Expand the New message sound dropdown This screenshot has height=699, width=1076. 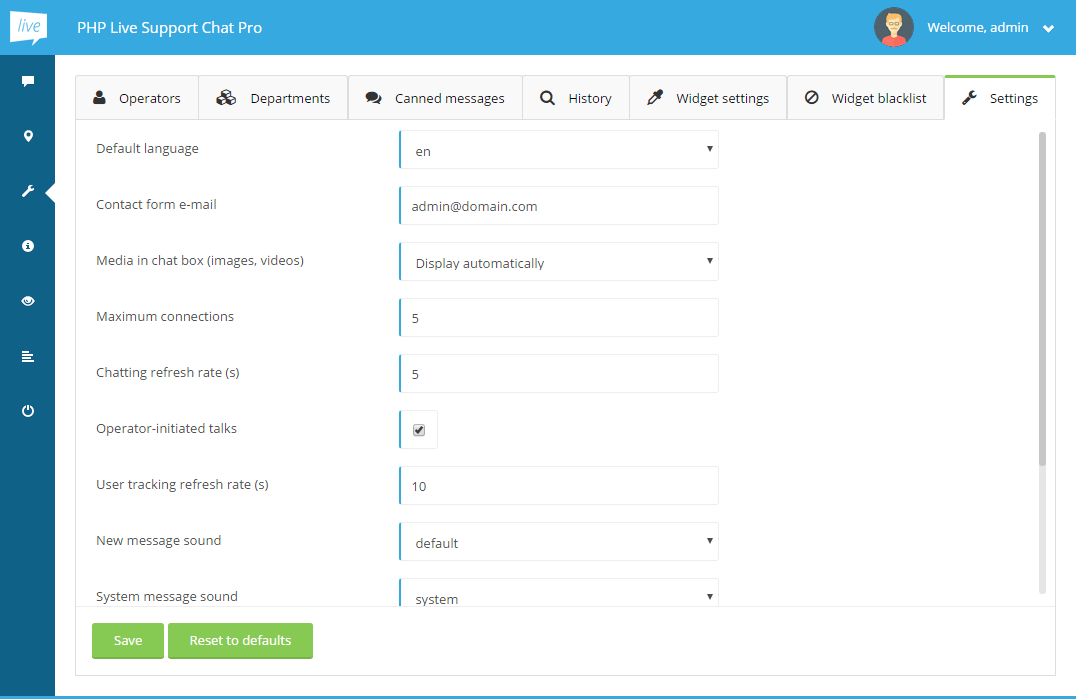tap(559, 542)
